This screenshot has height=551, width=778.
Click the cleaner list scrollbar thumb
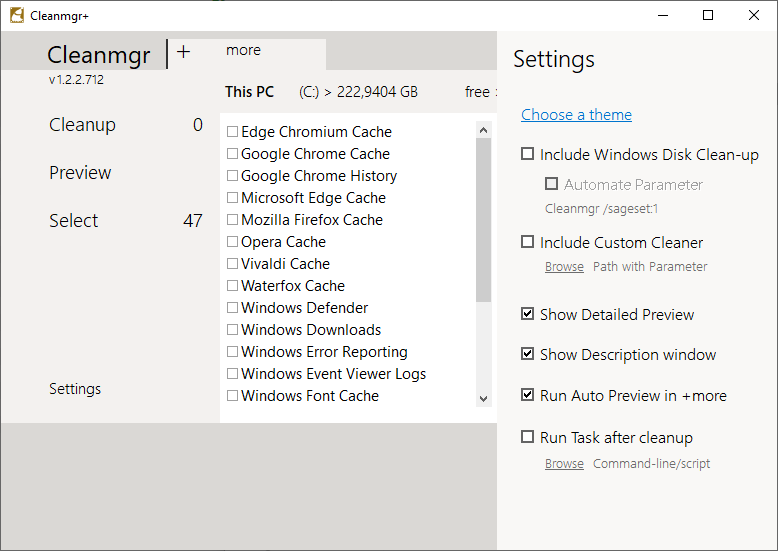484,220
